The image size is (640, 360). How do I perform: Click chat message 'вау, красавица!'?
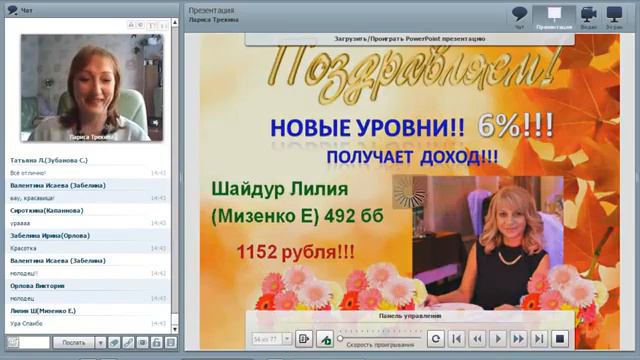pyautogui.click(x=32, y=198)
